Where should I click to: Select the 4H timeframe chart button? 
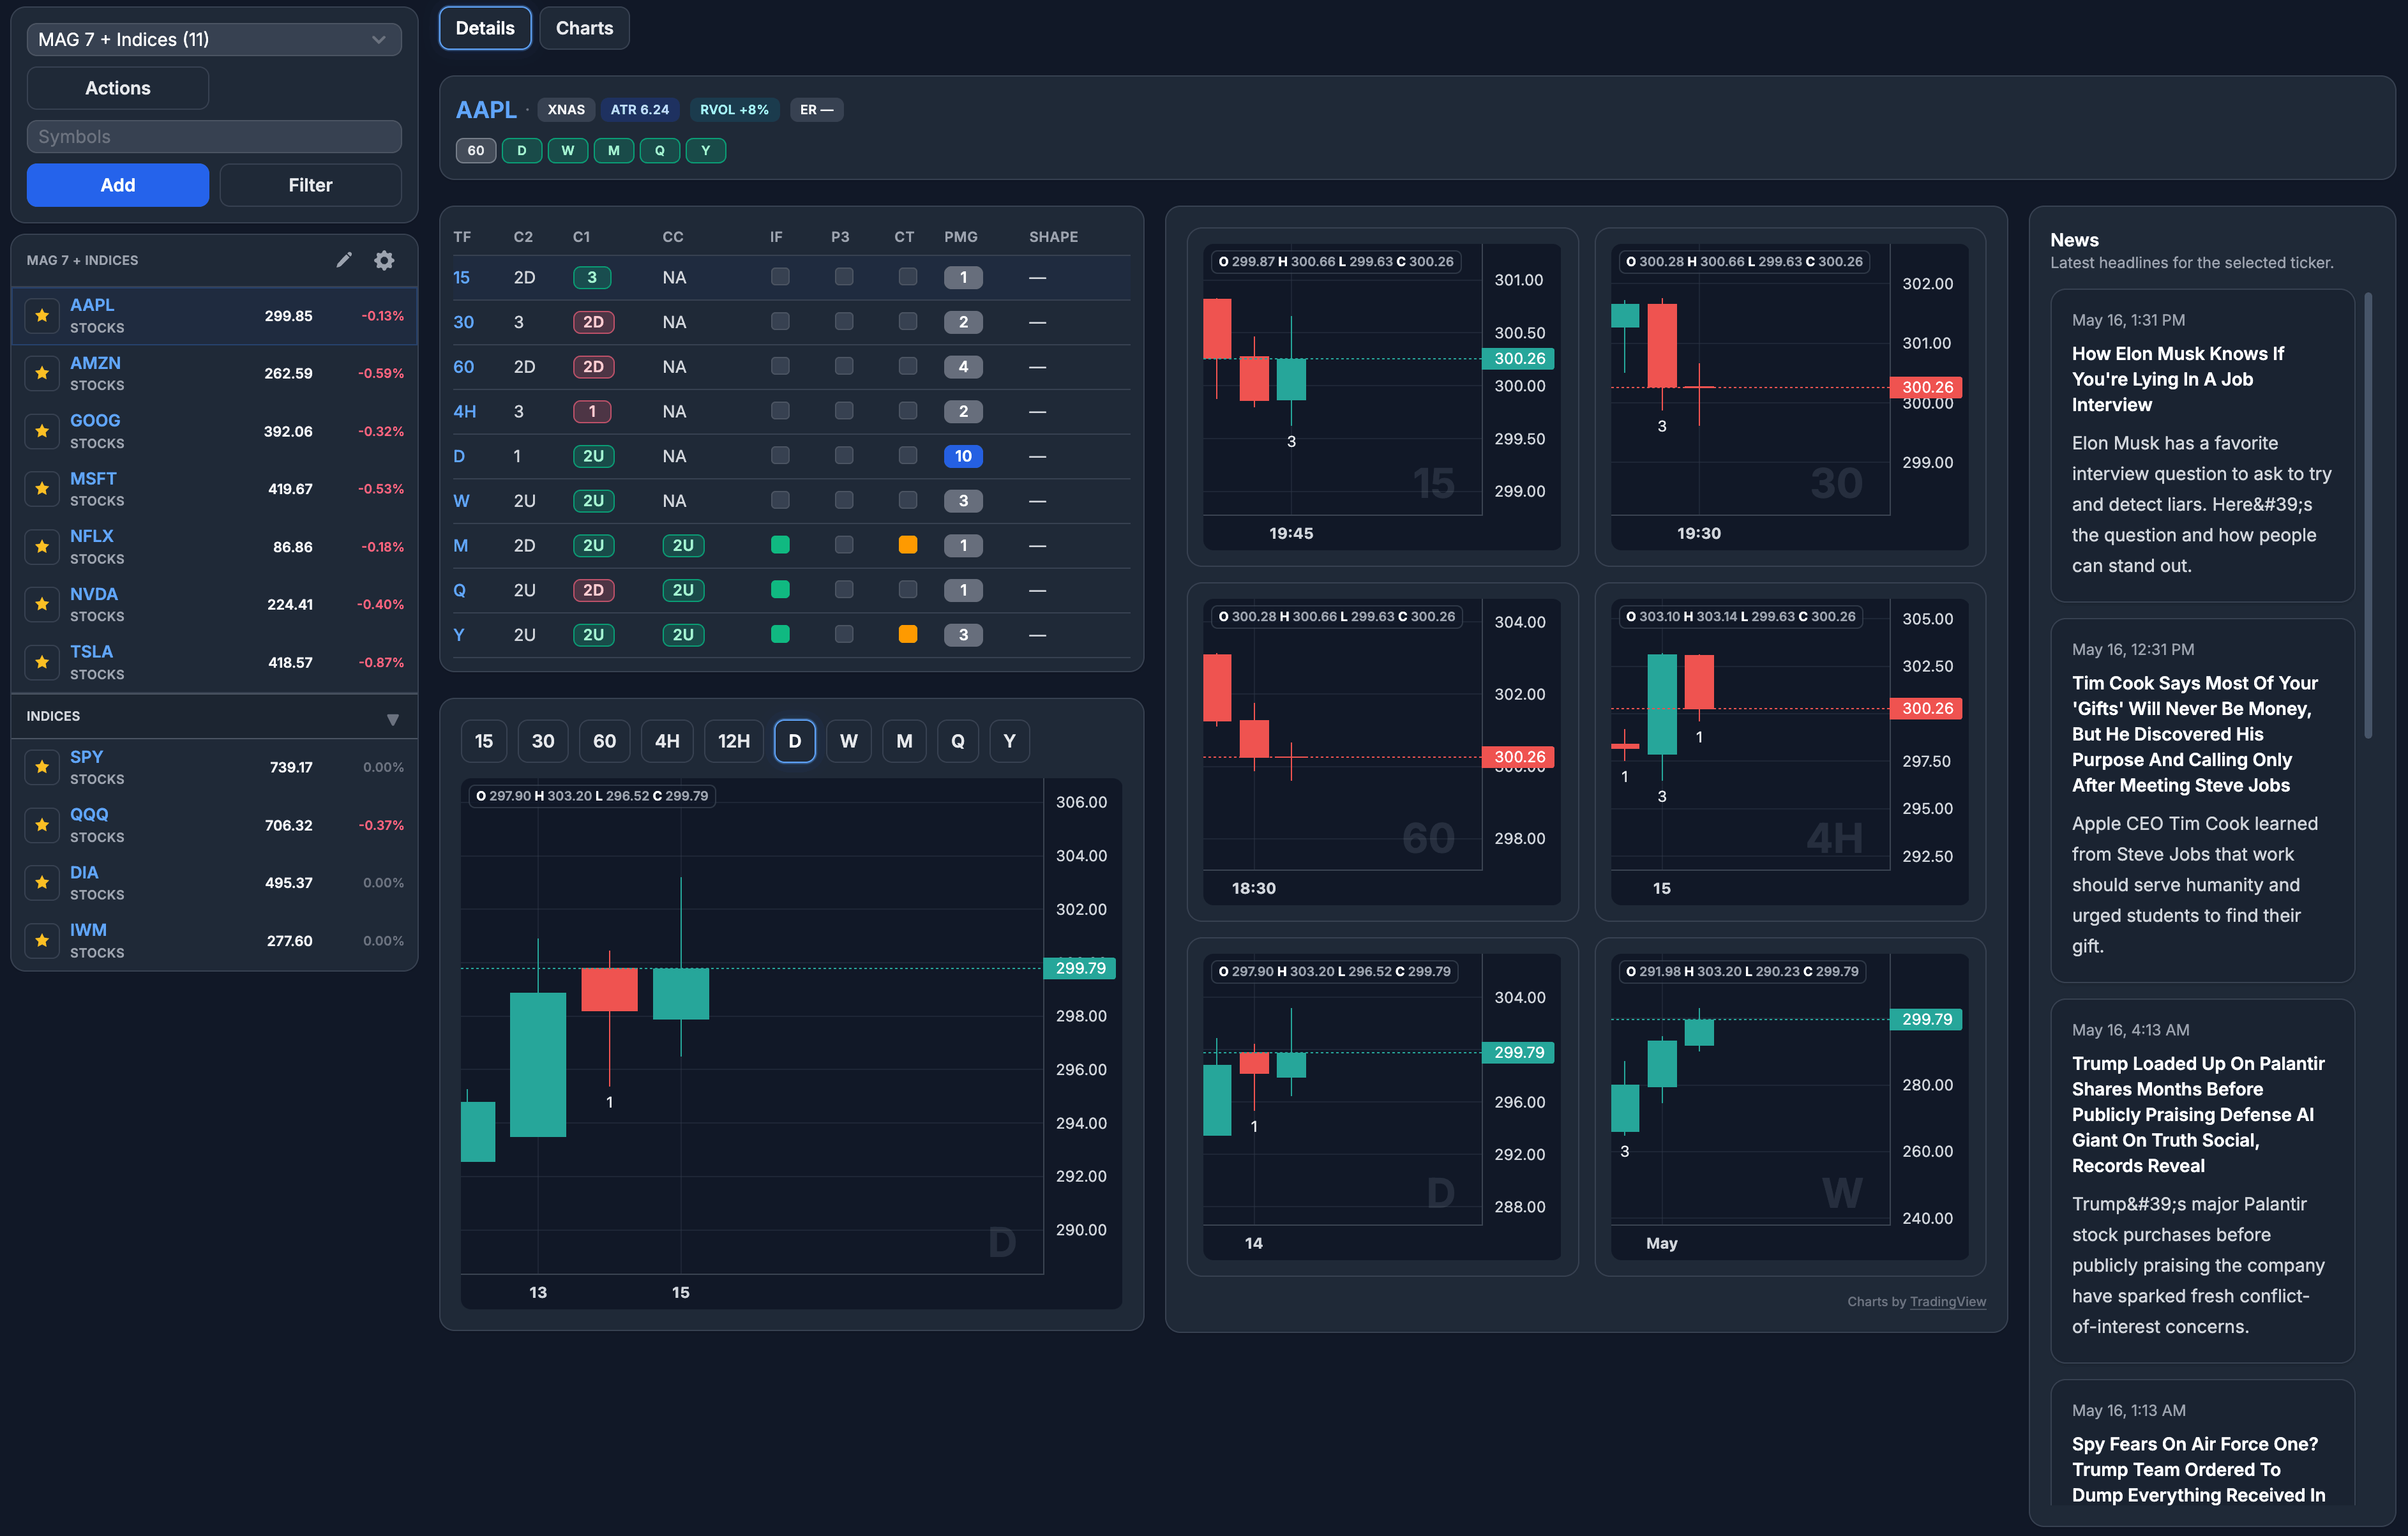(667, 741)
